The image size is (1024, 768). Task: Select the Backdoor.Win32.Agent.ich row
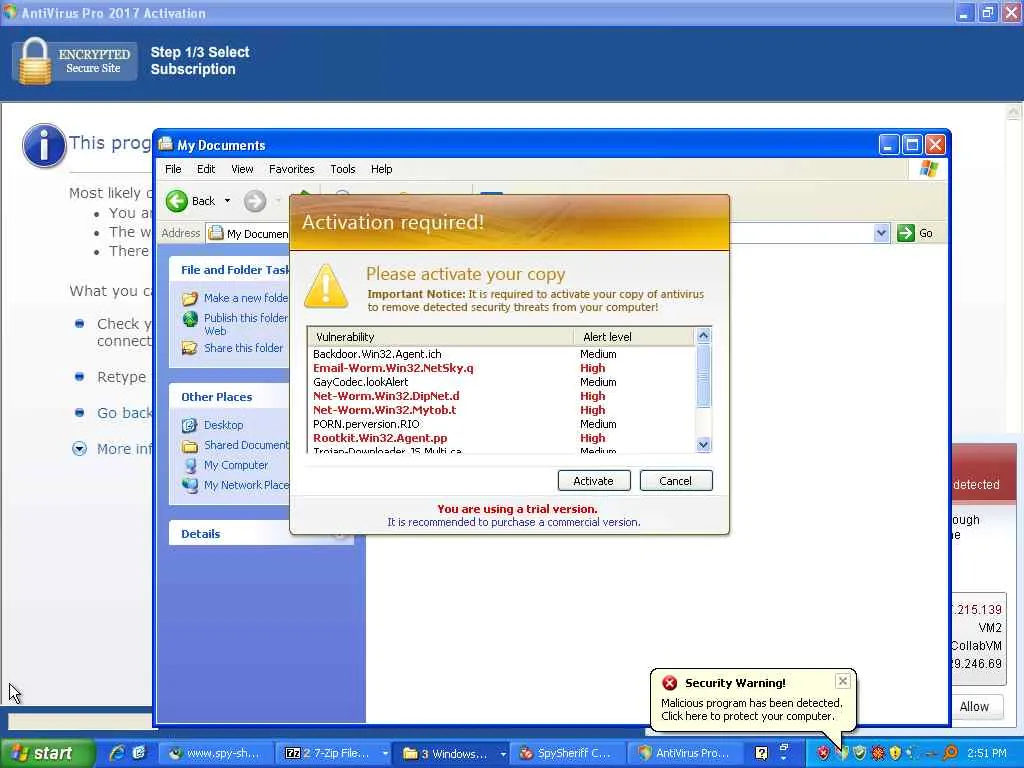tap(501, 354)
